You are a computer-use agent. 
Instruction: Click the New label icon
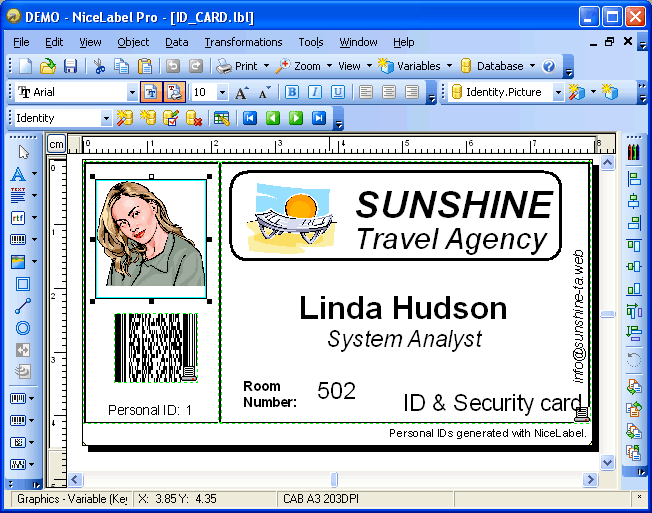tap(26, 66)
